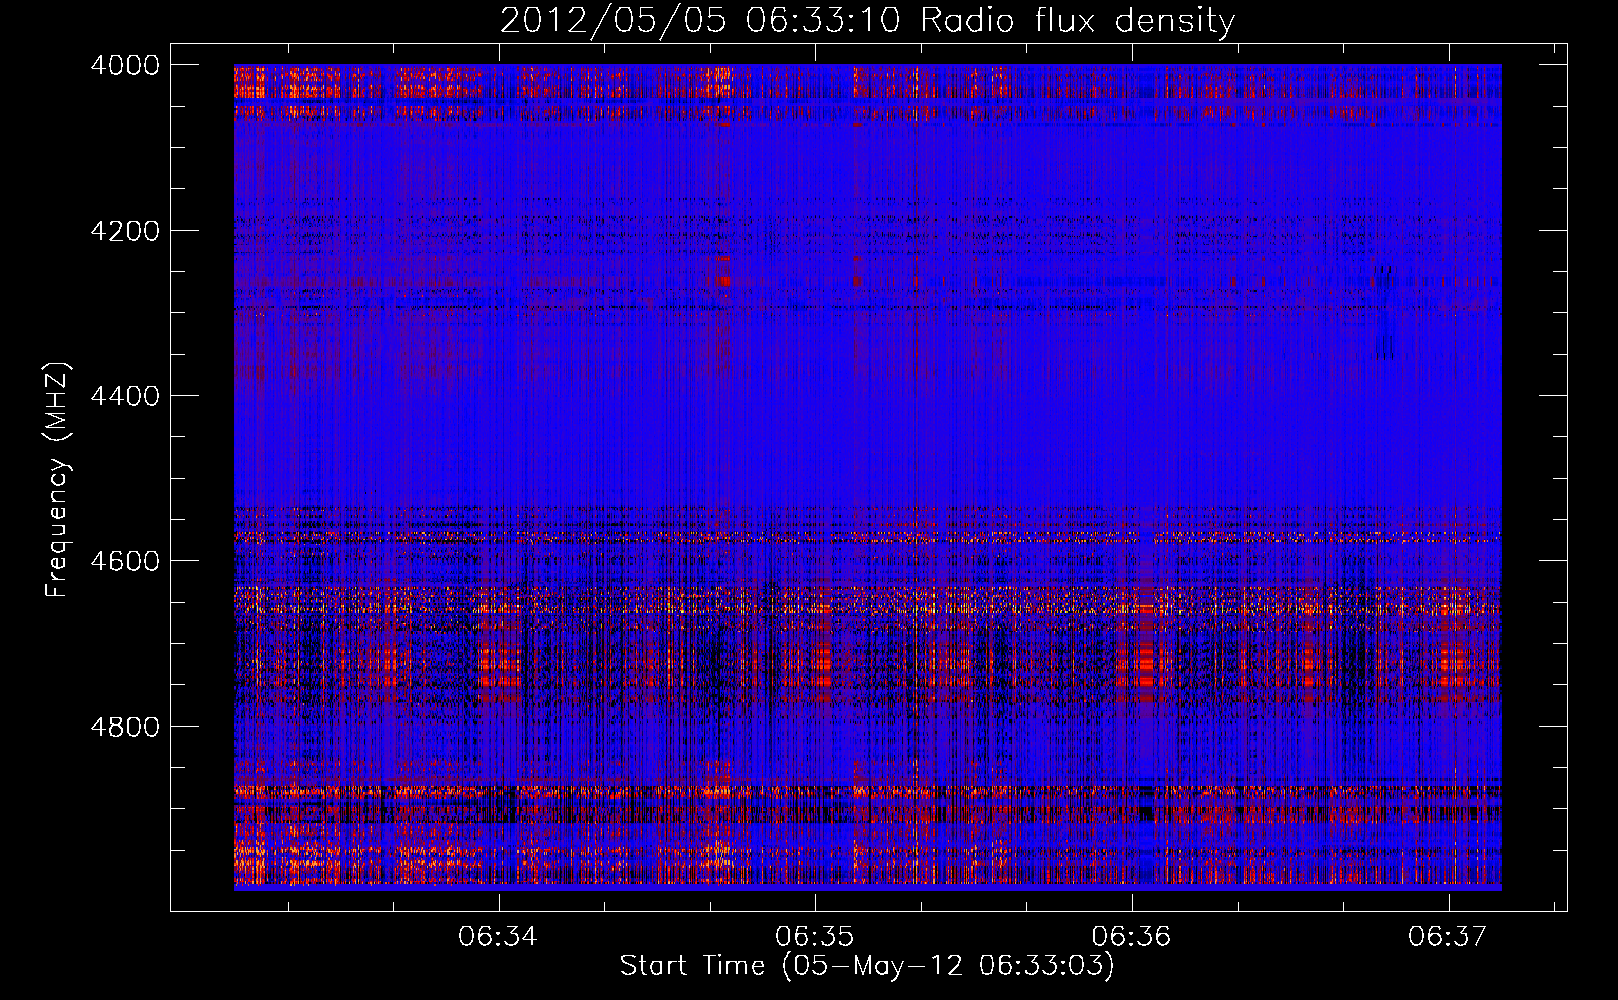Click the 06:37 time axis label
The image size is (1618, 1000).
(1447, 937)
